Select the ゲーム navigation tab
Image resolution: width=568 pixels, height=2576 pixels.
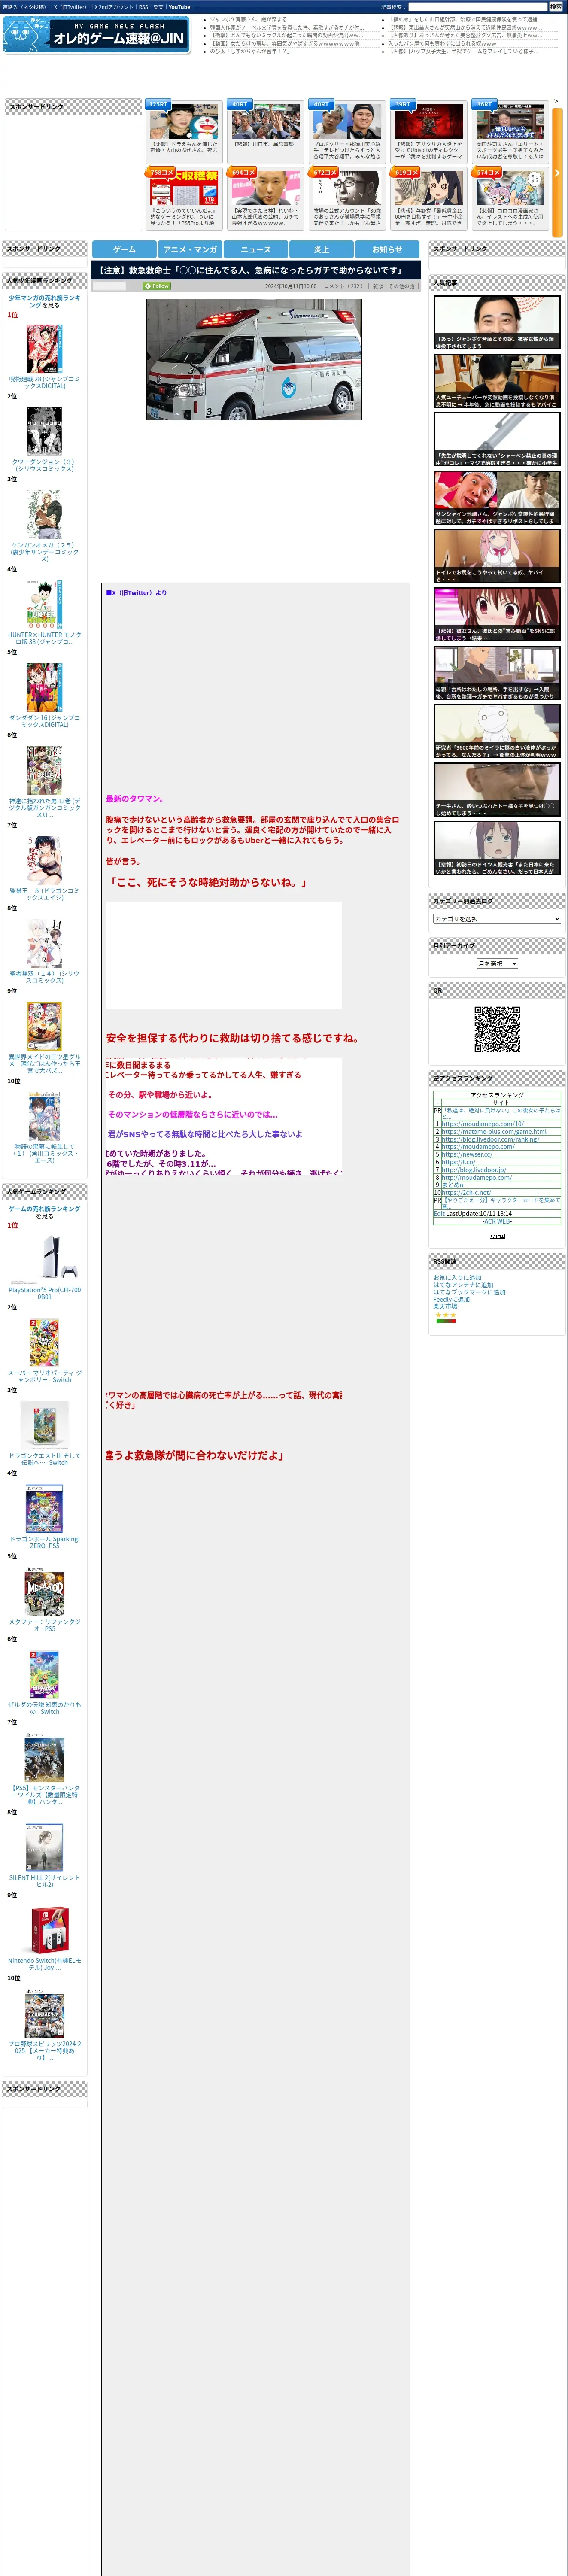124,249
